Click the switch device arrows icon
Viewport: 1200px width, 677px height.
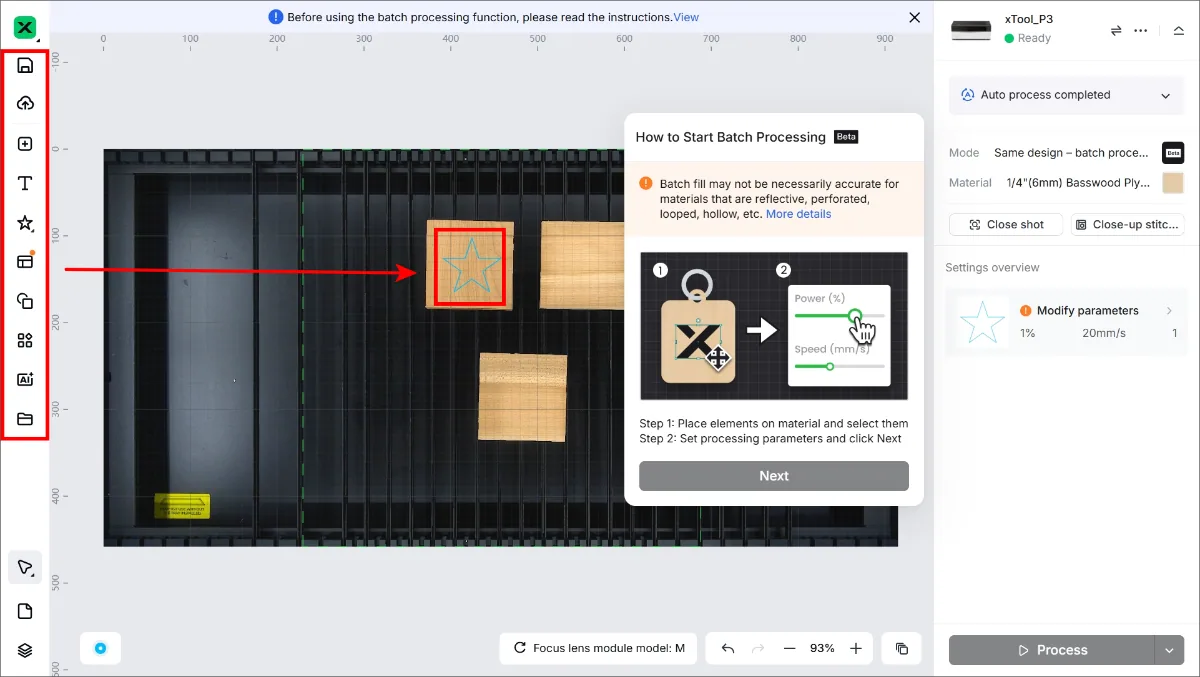pos(1116,31)
